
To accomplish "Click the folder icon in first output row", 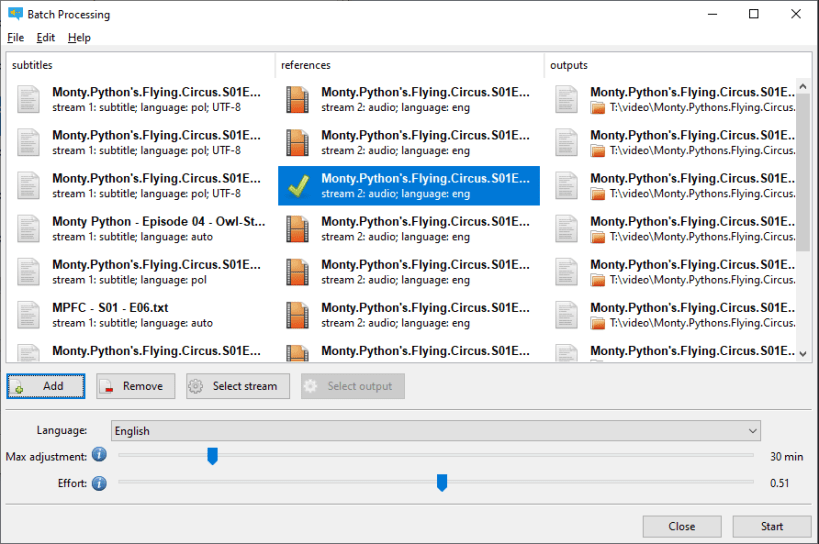I will [x=598, y=108].
